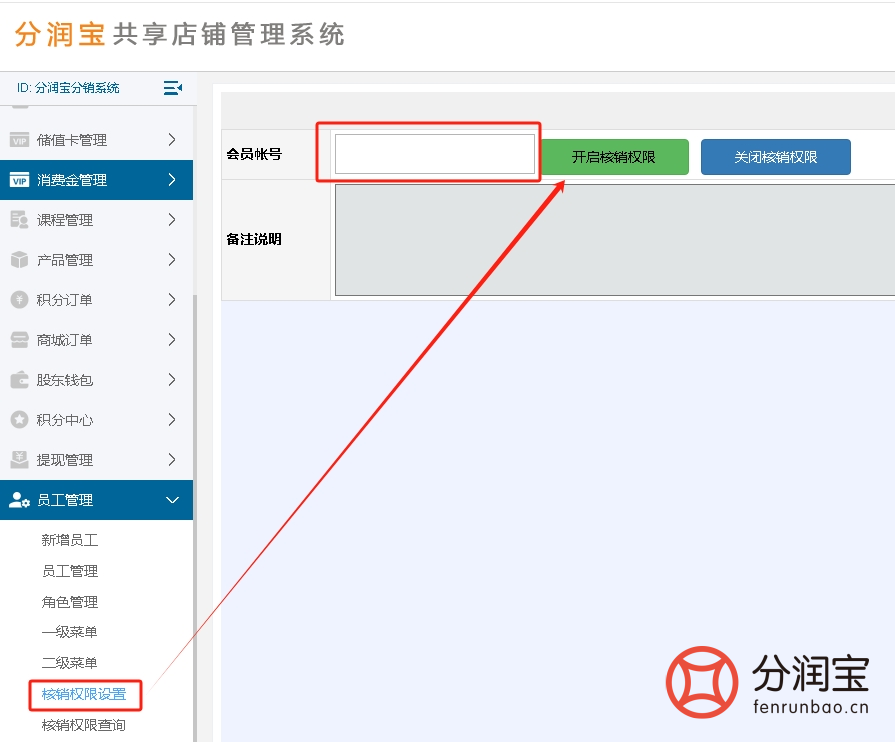
Task: Click the blue 关闭核销权限 button
Action: point(775,157)
